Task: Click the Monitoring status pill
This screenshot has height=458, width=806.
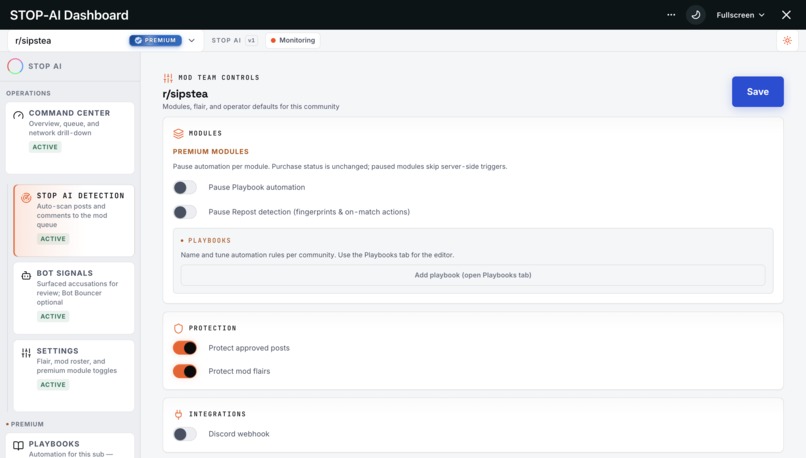Action: (x=292, y=41)
